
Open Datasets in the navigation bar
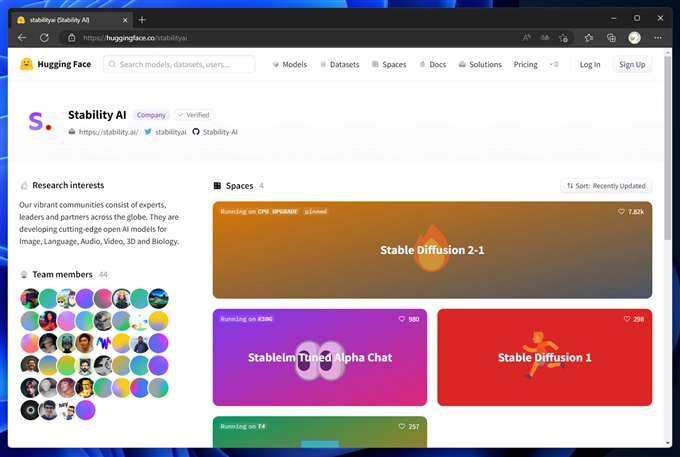point(340,64)
